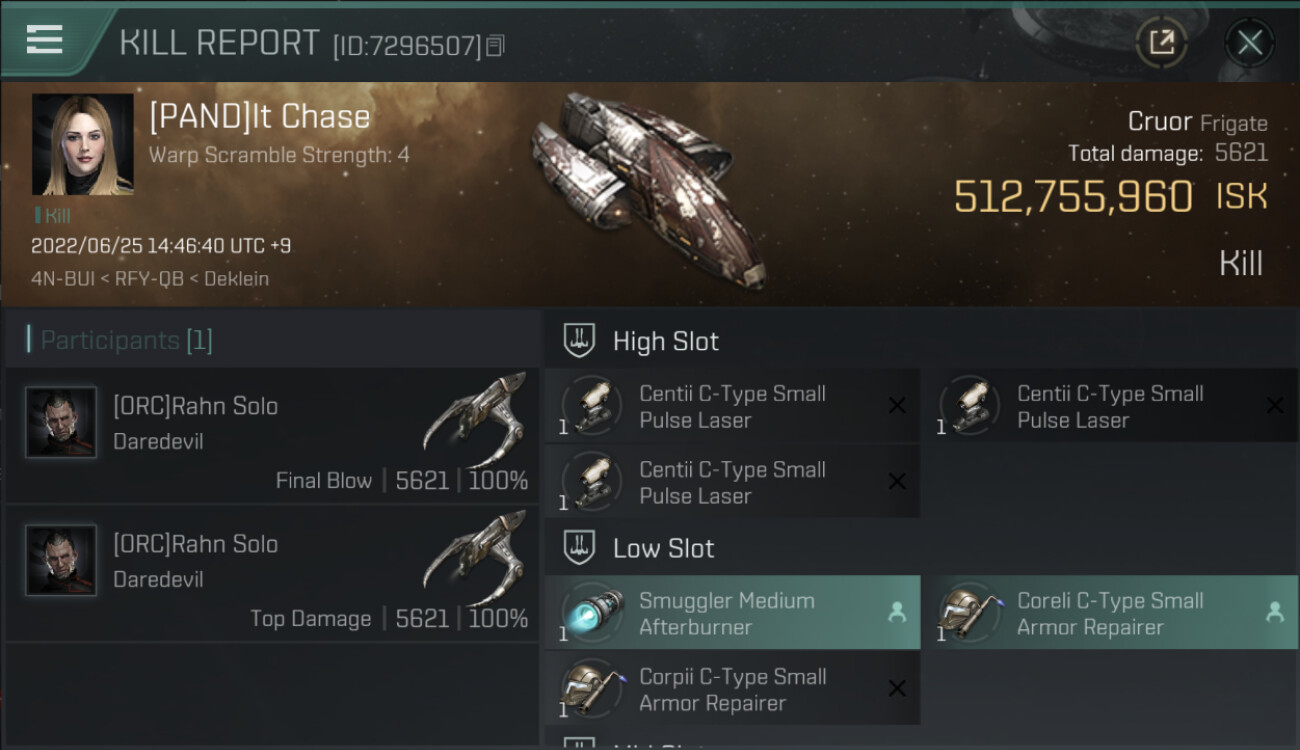Copy the kill report ID
1300x750 pixels.
pos(496,46)
